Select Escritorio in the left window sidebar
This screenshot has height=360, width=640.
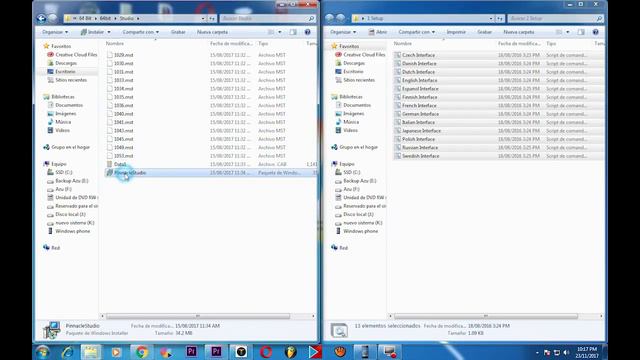[x=65, y=71]
